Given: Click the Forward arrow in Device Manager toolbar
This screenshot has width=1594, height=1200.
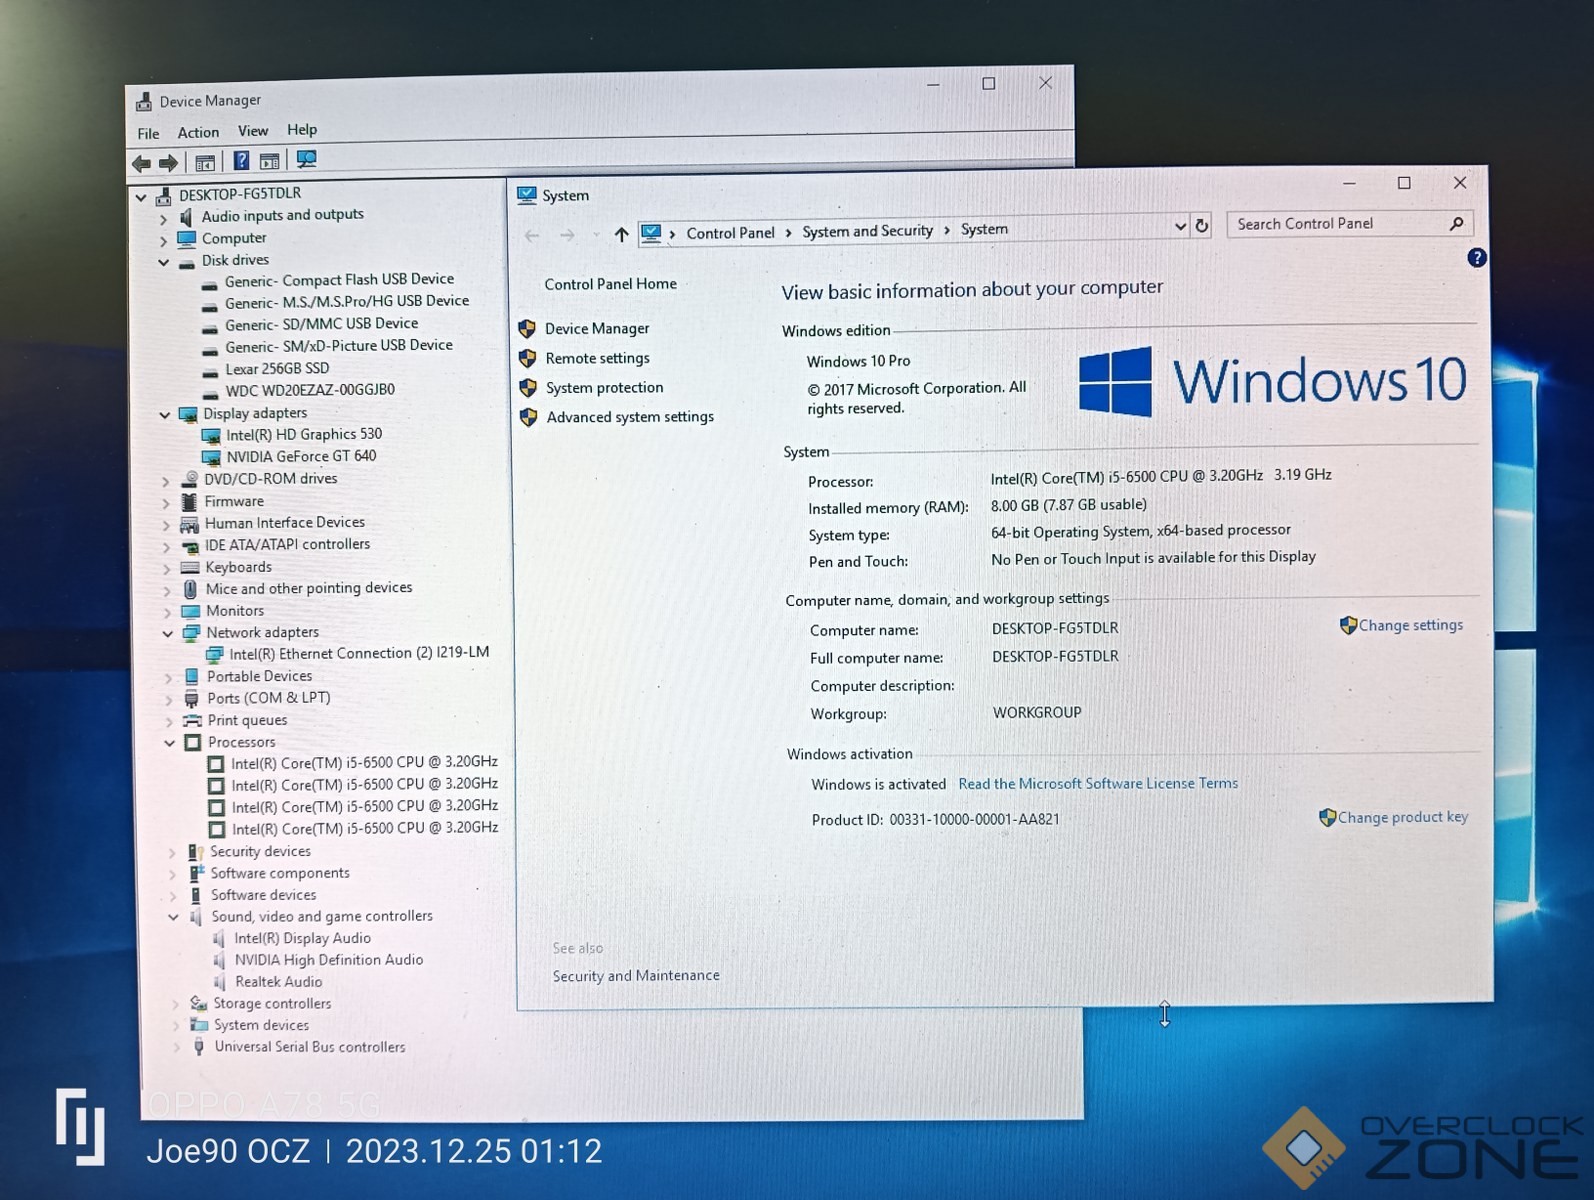Looking at the screenshot, I should click(x=169, y=163).
